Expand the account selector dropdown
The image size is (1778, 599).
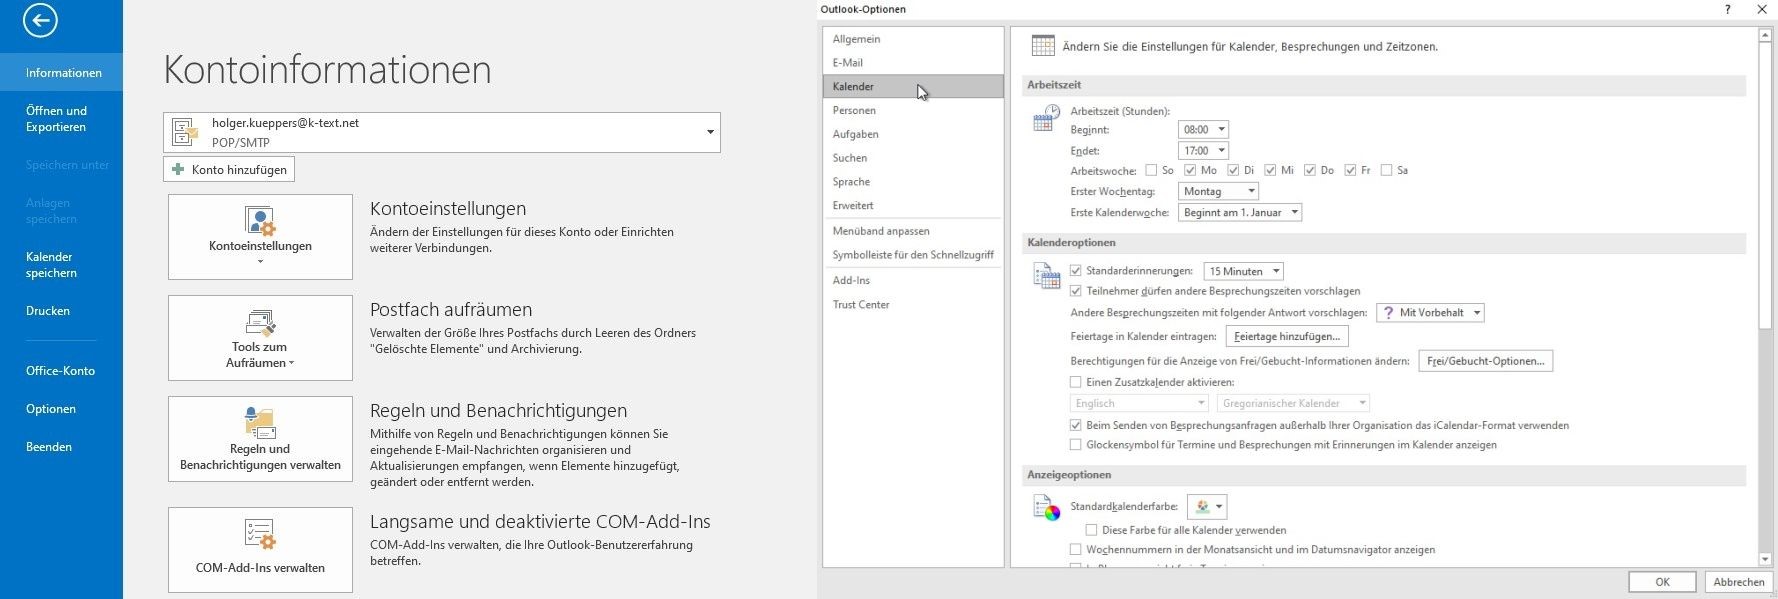711,132
